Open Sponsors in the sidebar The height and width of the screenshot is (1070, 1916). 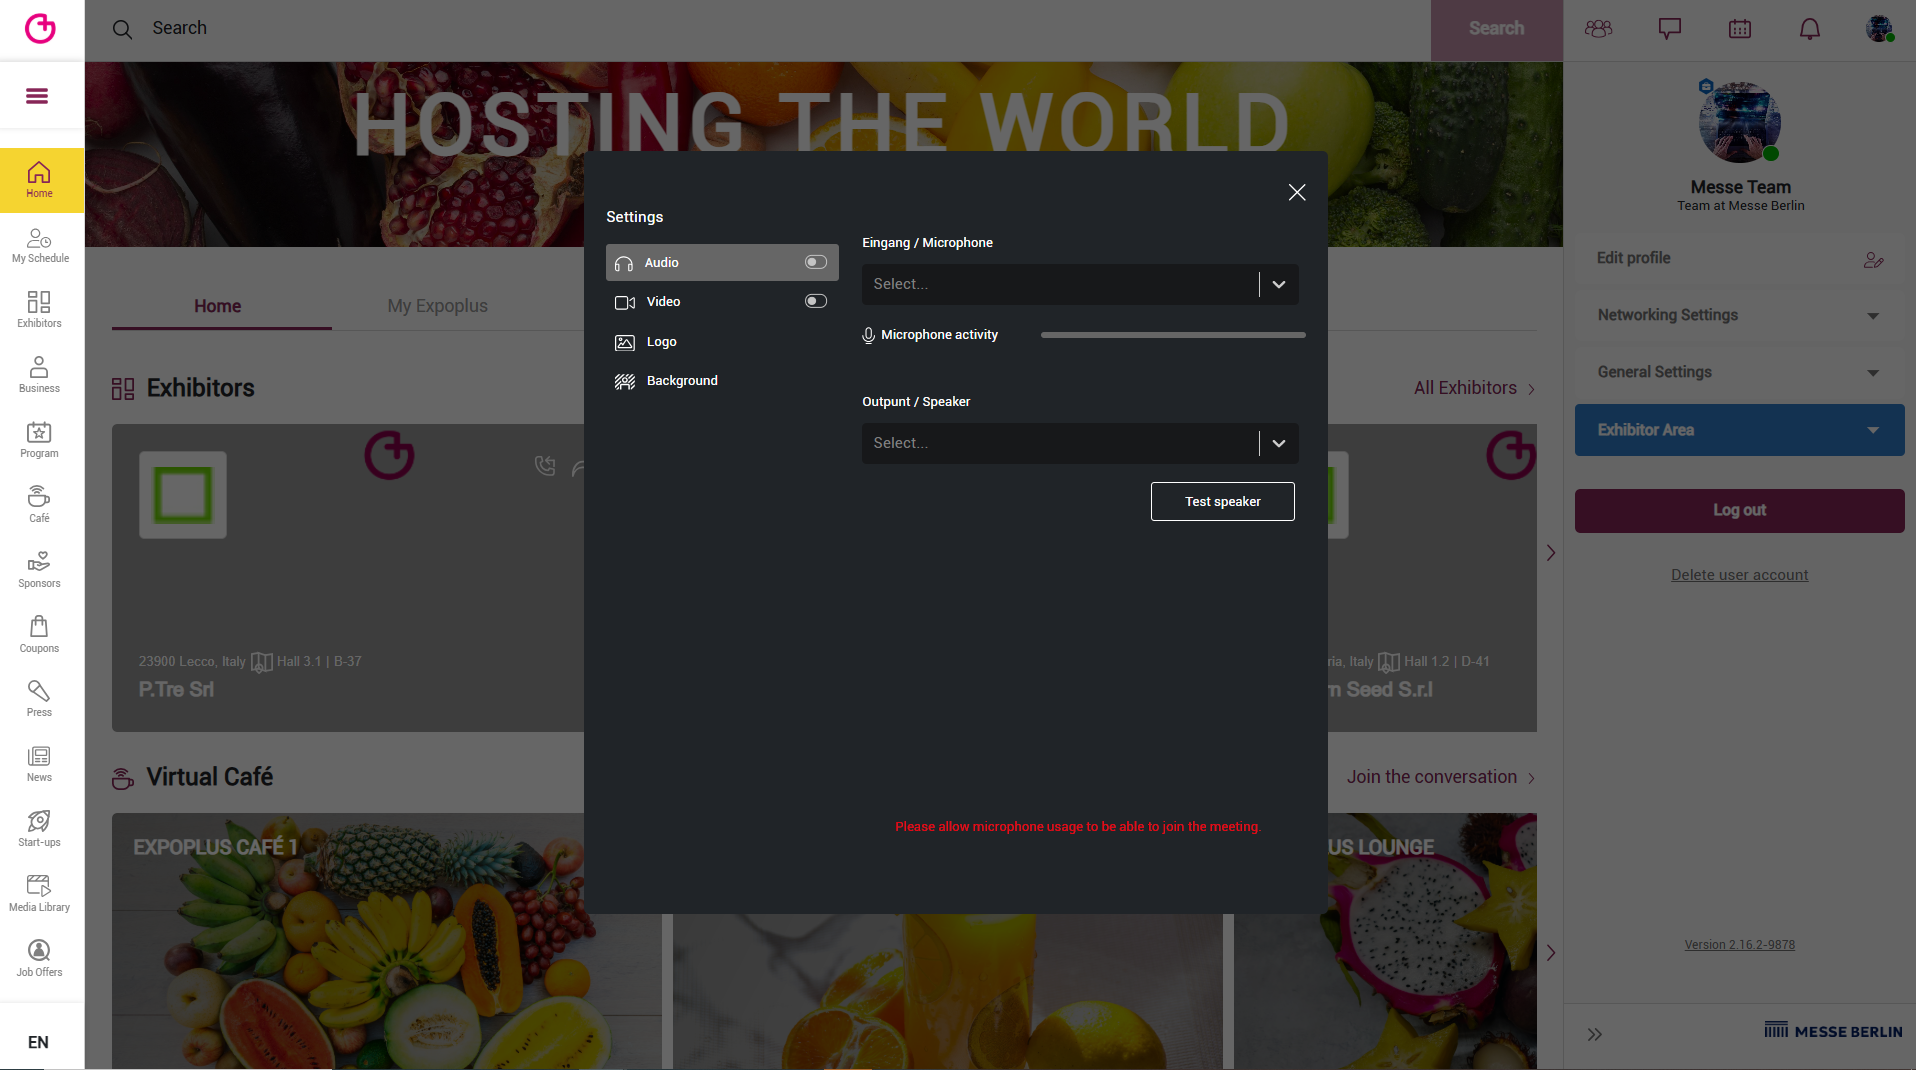[40, 570]
